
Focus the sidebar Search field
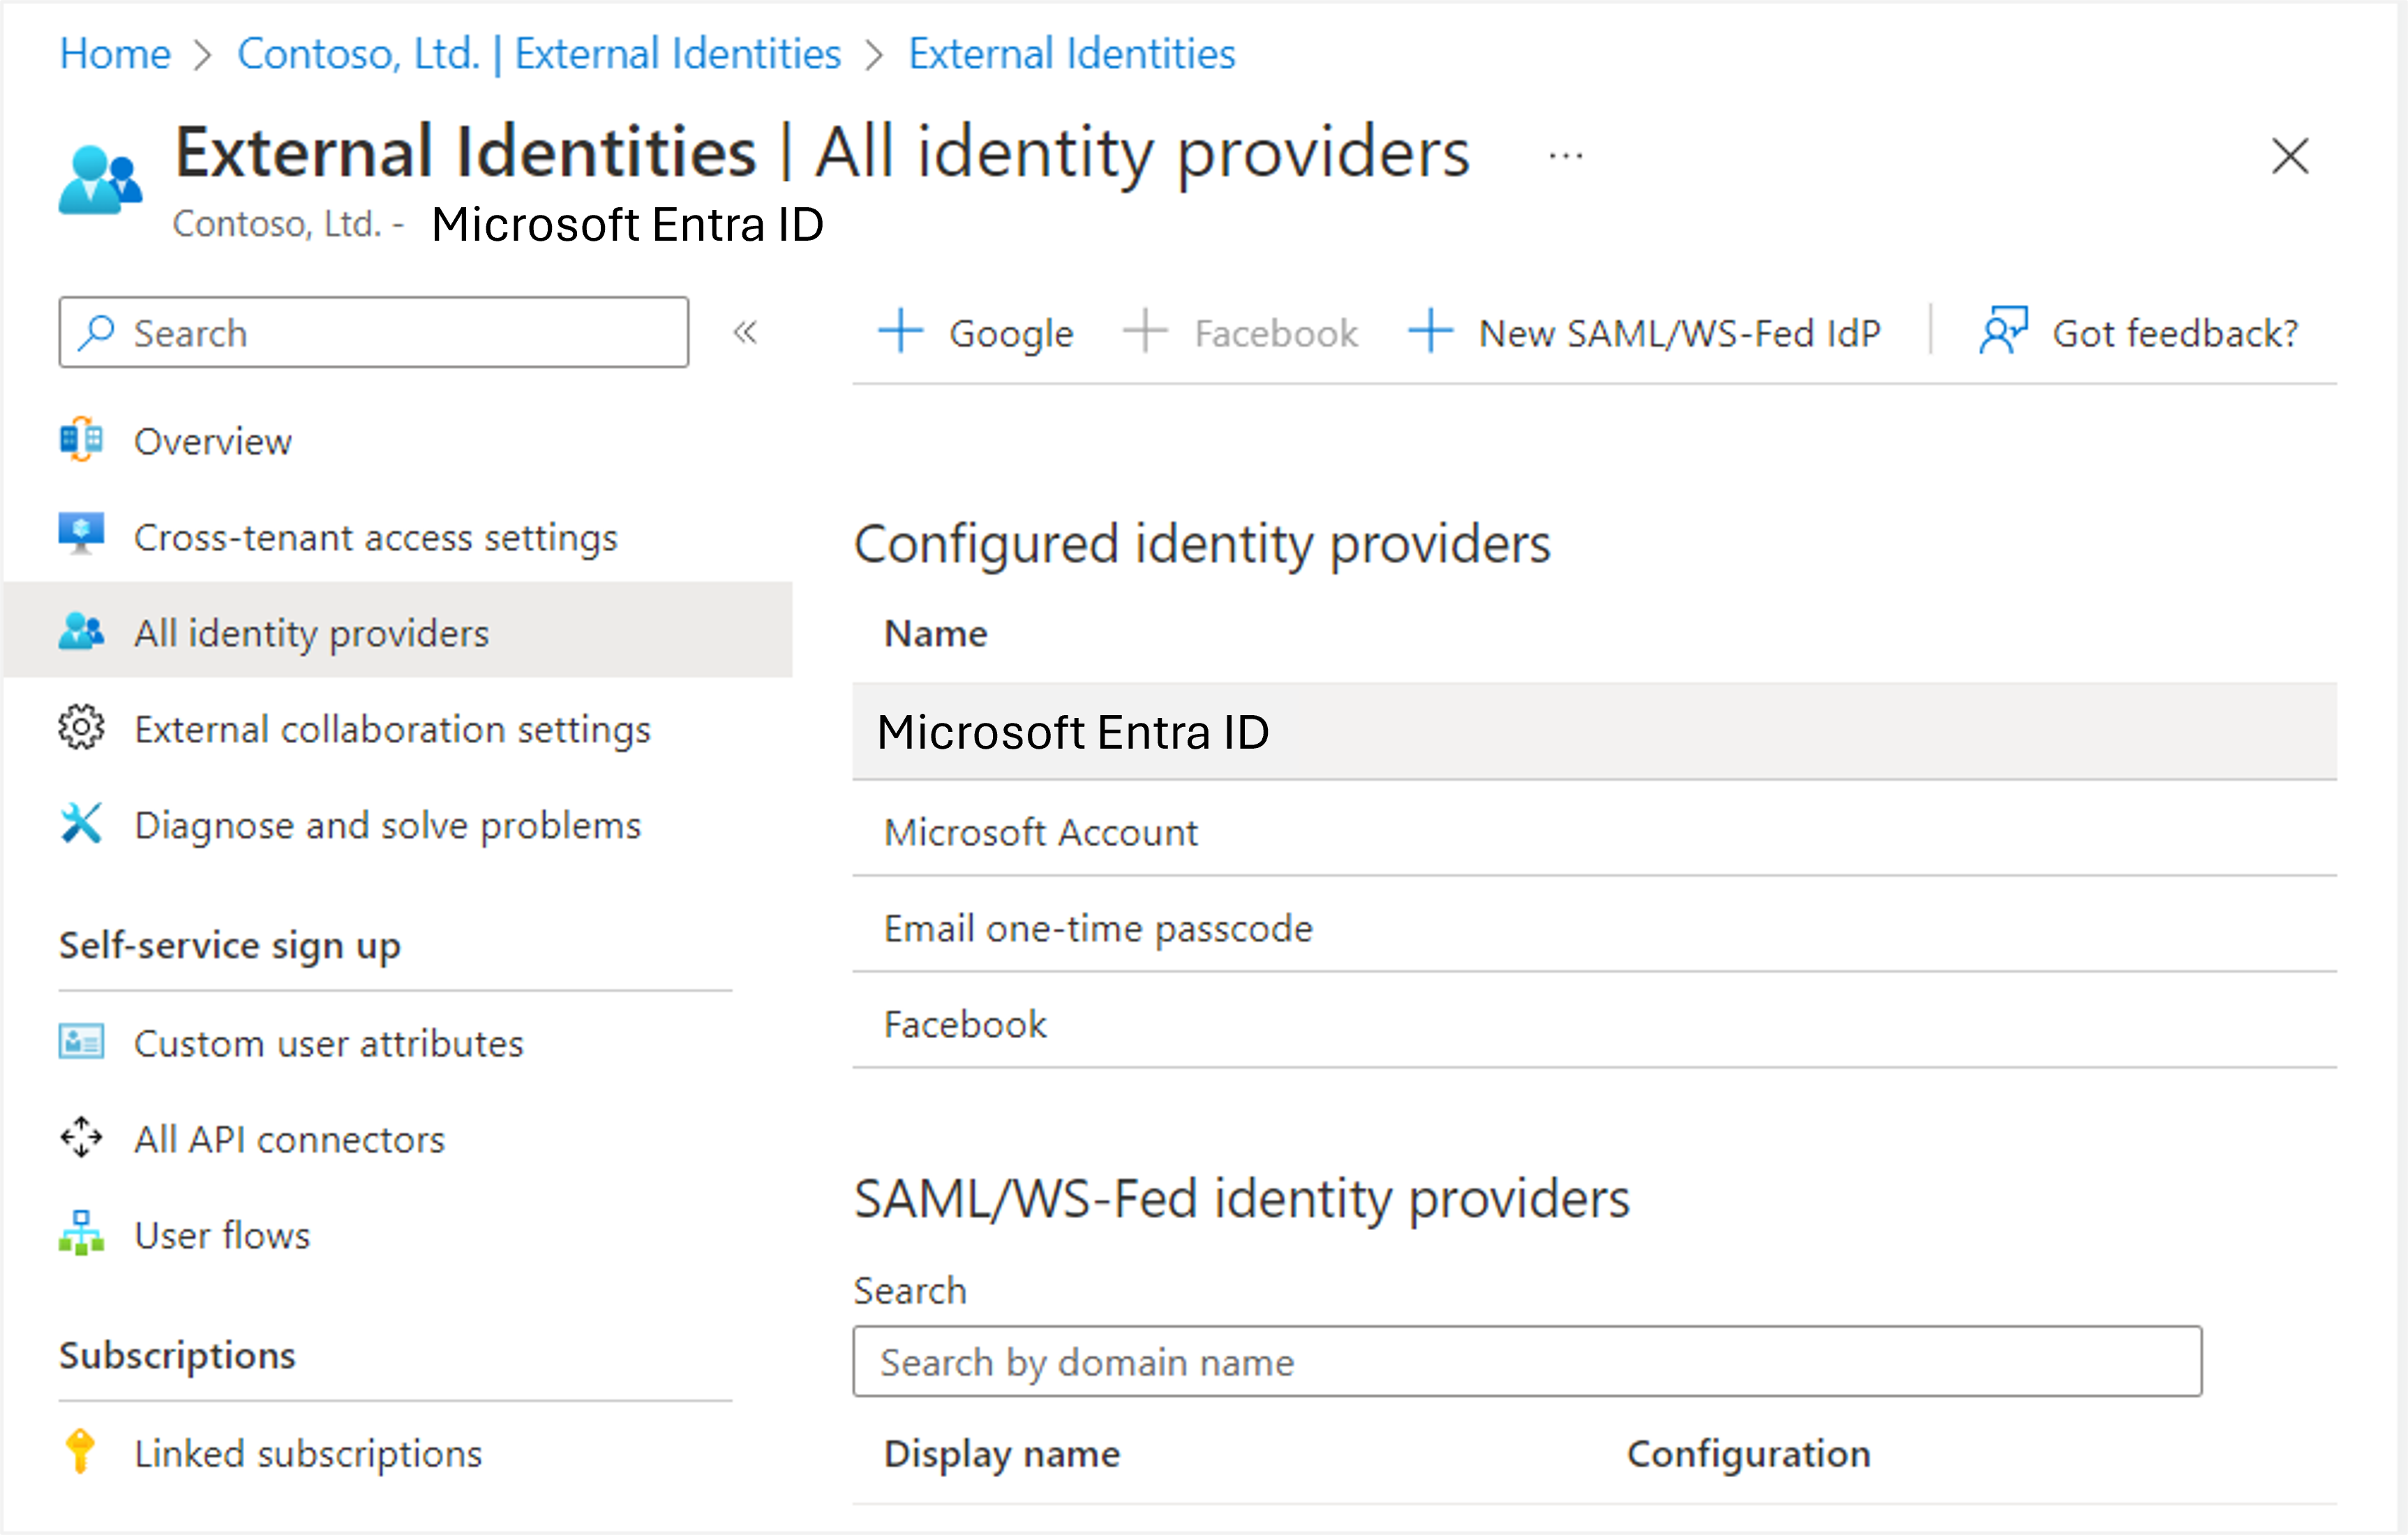[x=373, y=332]
